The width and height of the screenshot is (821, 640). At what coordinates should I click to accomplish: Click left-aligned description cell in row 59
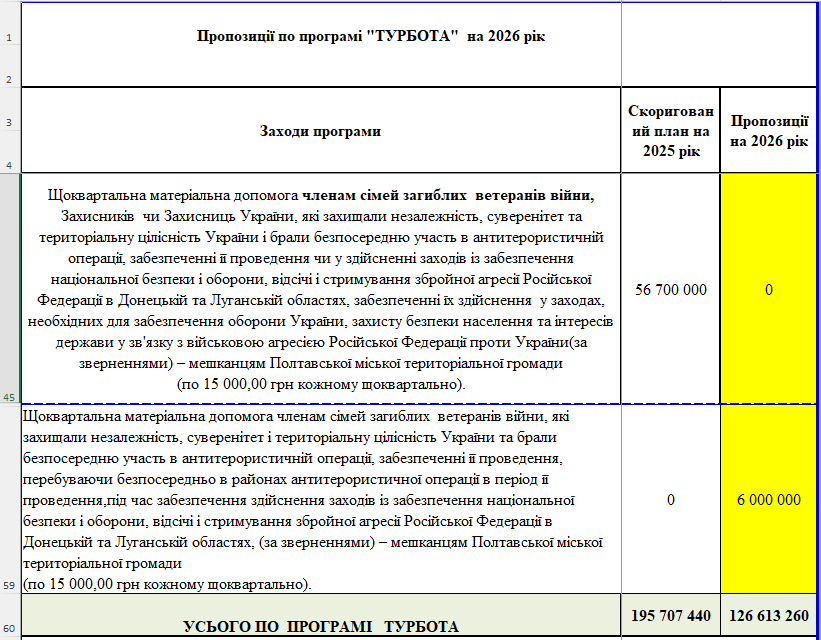pos(320,499)
